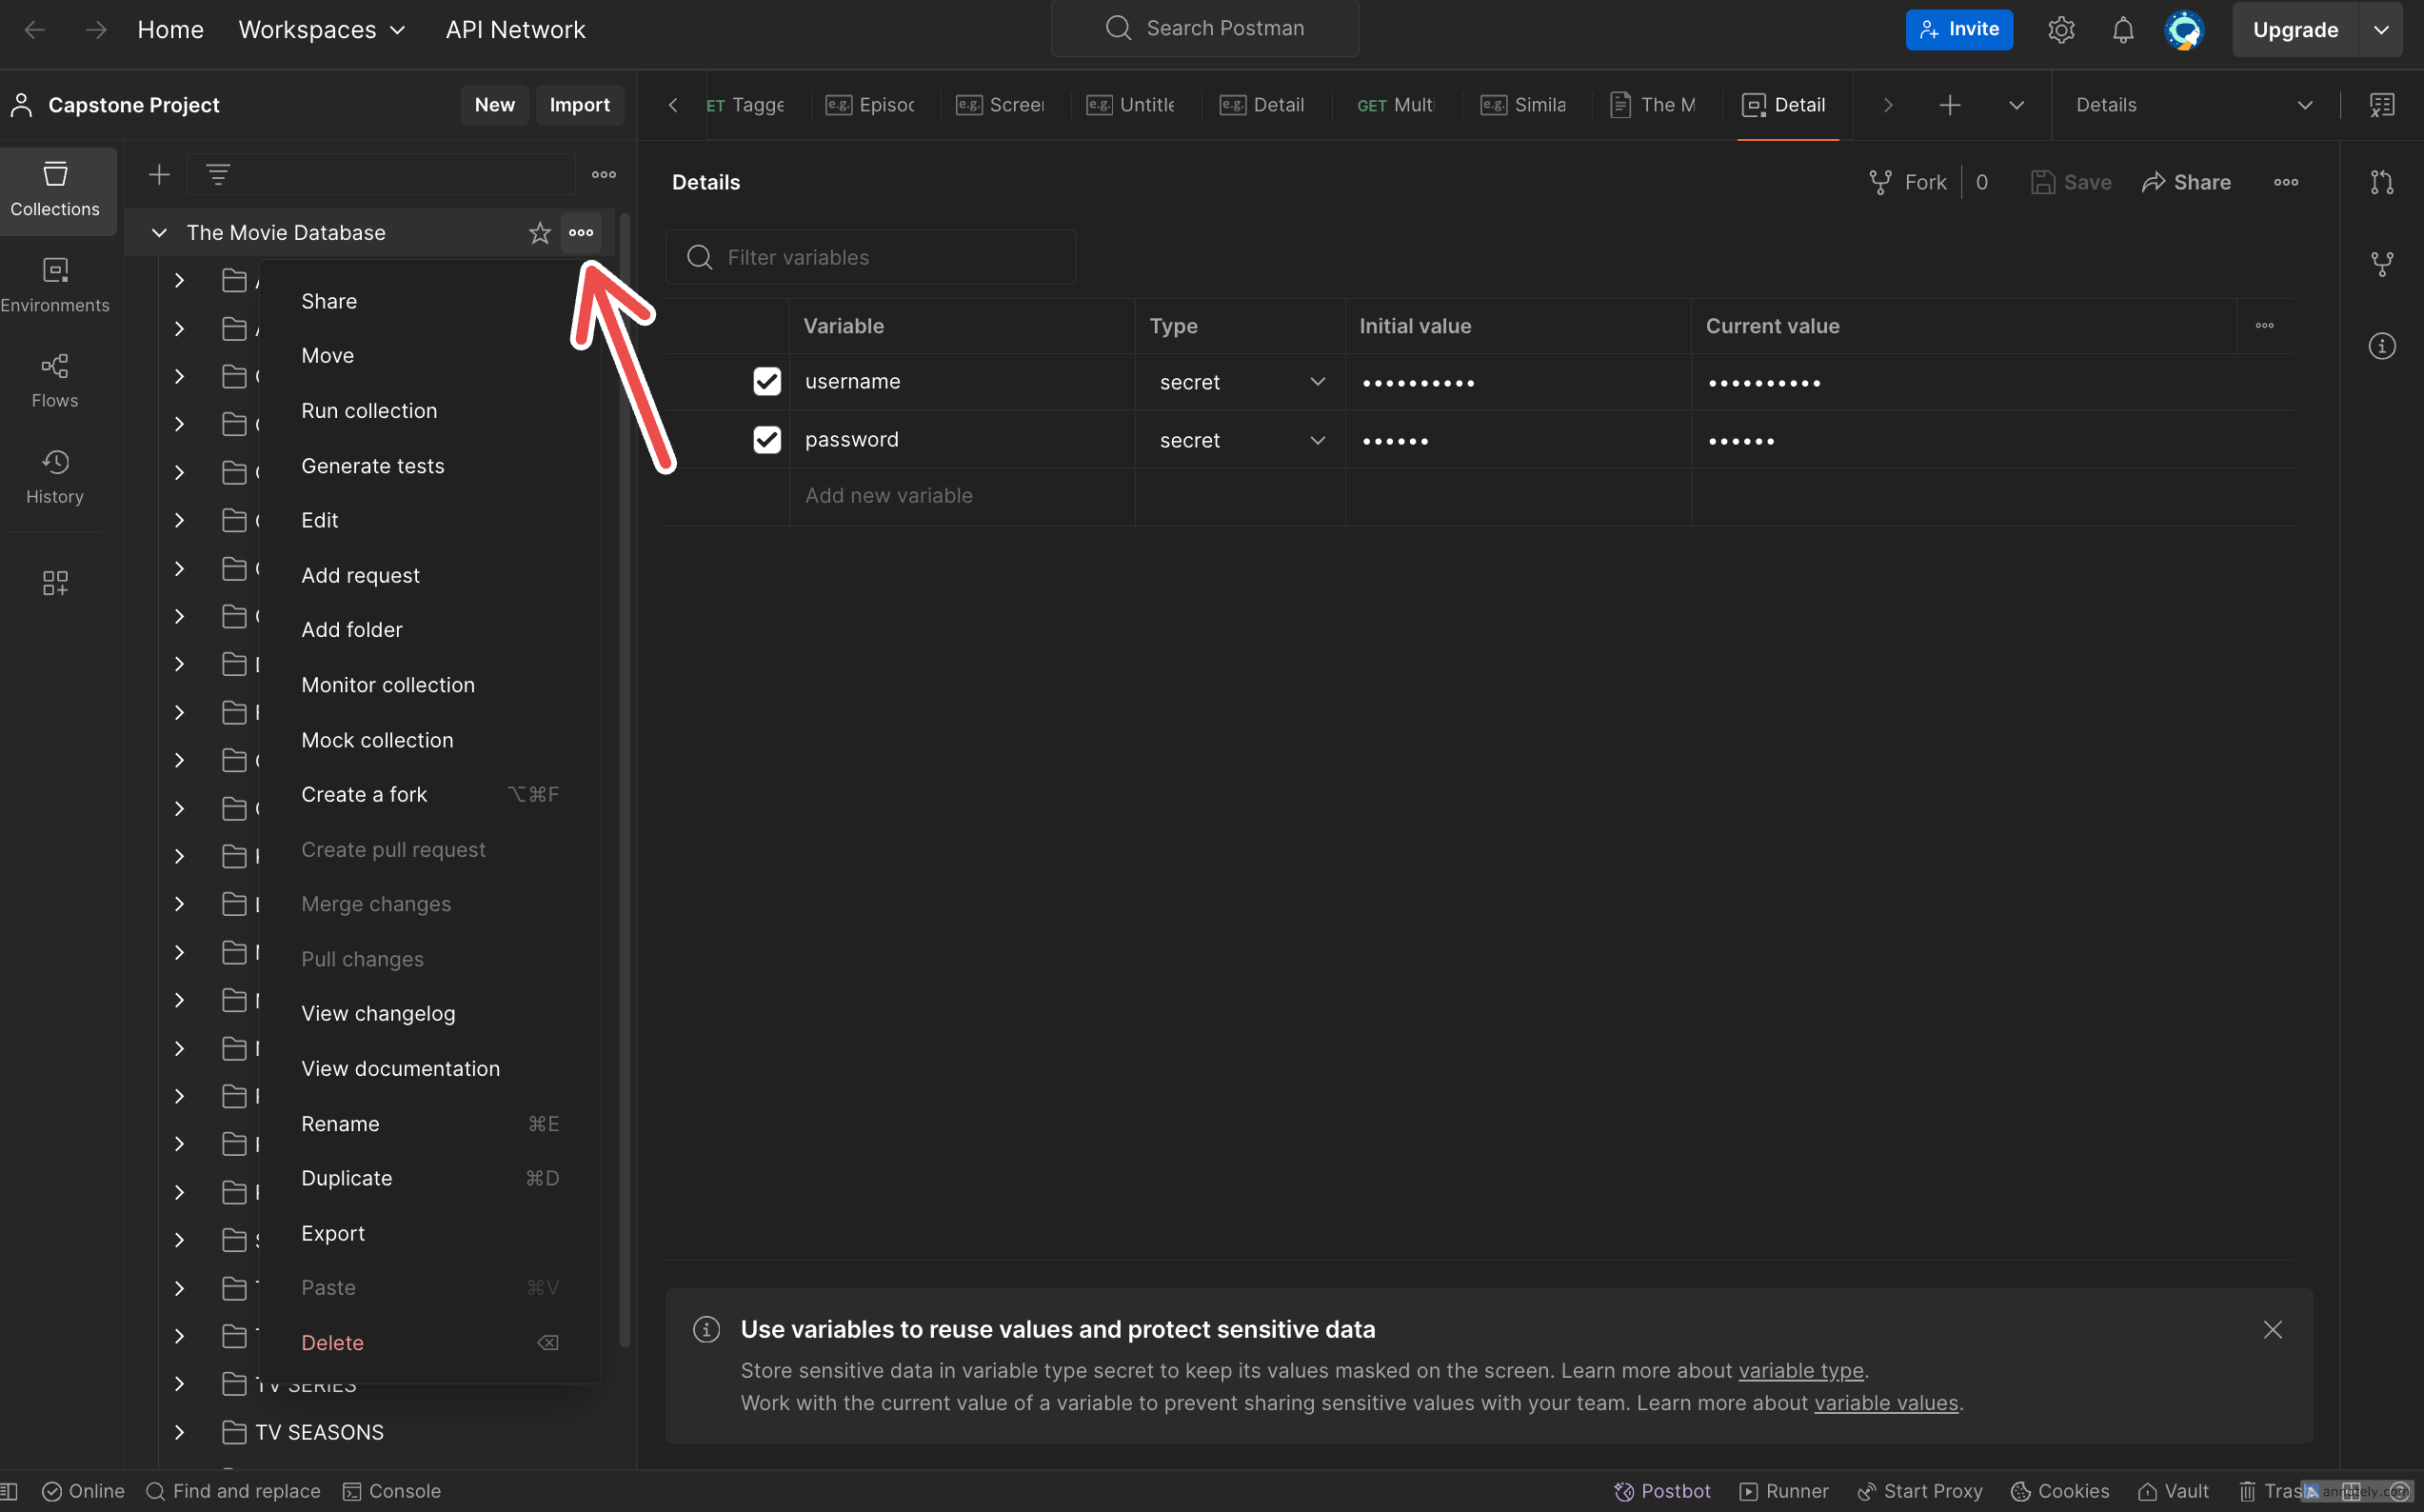Click the New button
Image resolution: width=2424 pixels, height=1512 pixels.
[x=495, y=105]
